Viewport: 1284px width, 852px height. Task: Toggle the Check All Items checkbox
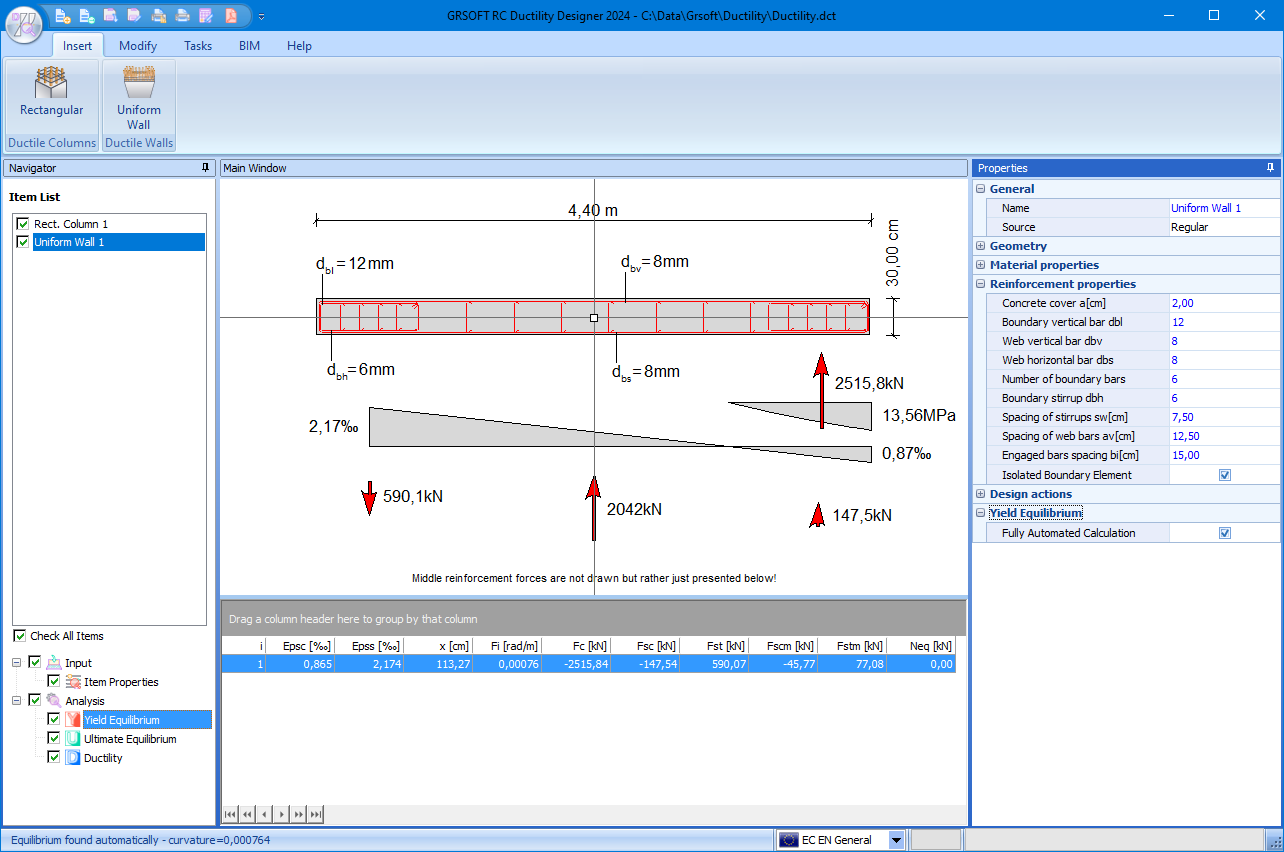19,636
